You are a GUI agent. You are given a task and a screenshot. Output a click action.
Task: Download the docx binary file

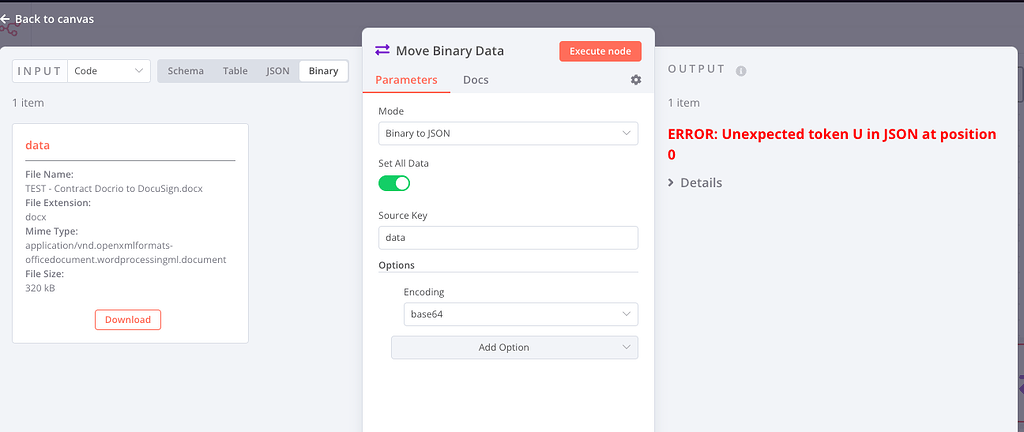coord(128,320)
